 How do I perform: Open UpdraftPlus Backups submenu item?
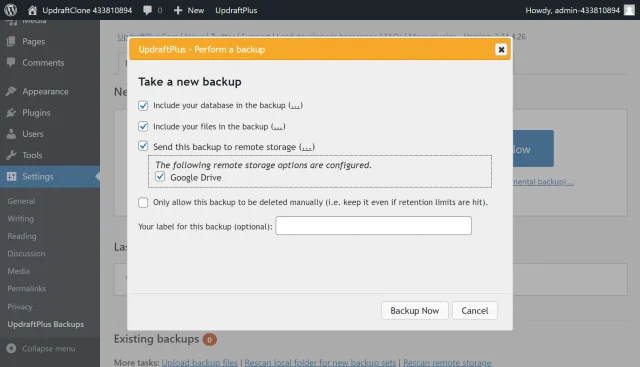(46, 324)
